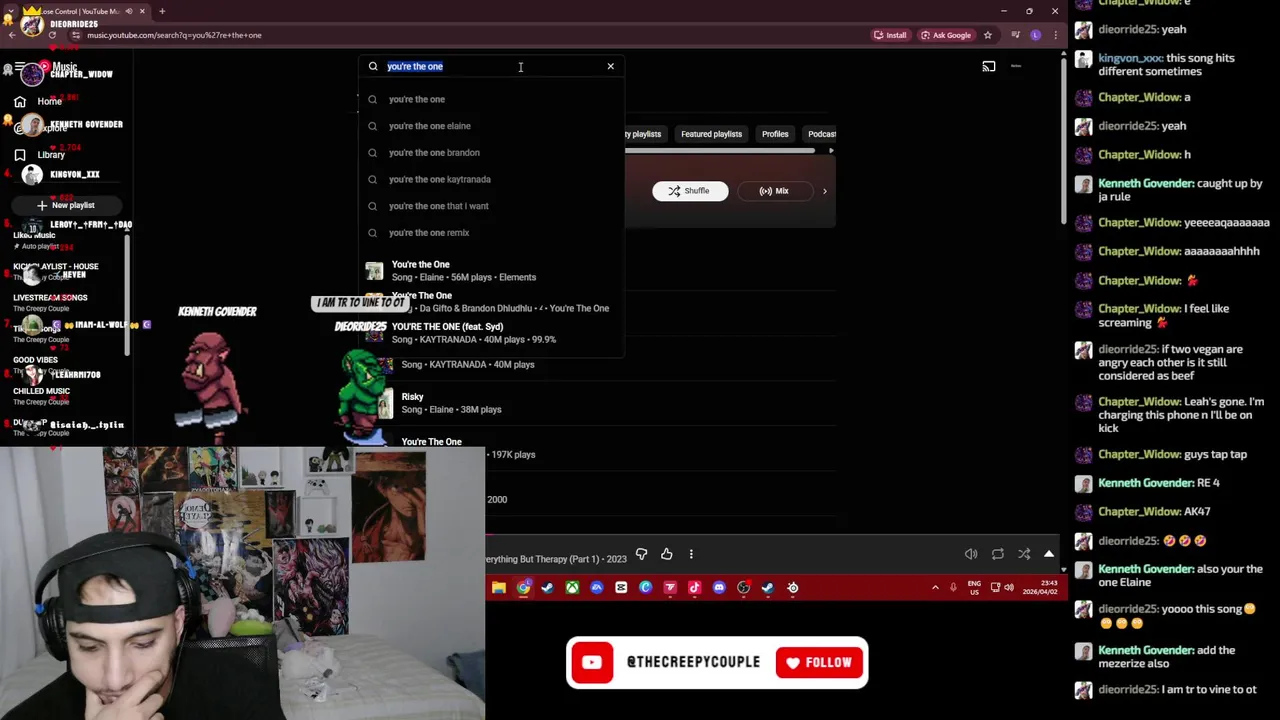
Task: Select the Profiles filter chip
Action: pyautogui.click(x=775, y=134)
